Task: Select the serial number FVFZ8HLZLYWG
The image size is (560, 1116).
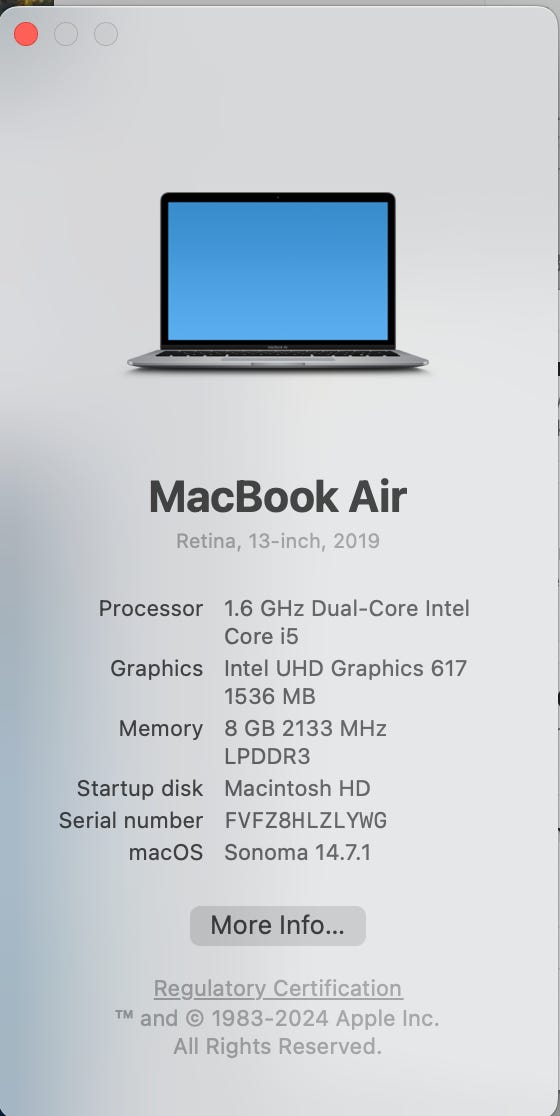Action: [305, 821]
